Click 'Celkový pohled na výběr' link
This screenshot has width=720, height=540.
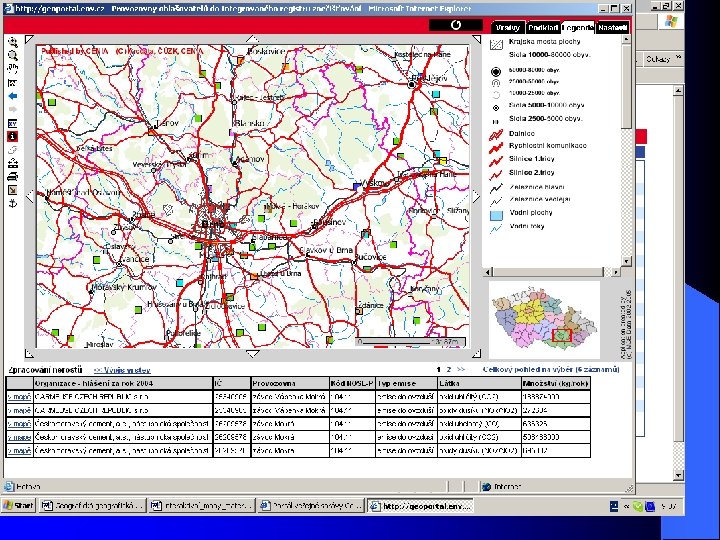[x=551, y=370]
